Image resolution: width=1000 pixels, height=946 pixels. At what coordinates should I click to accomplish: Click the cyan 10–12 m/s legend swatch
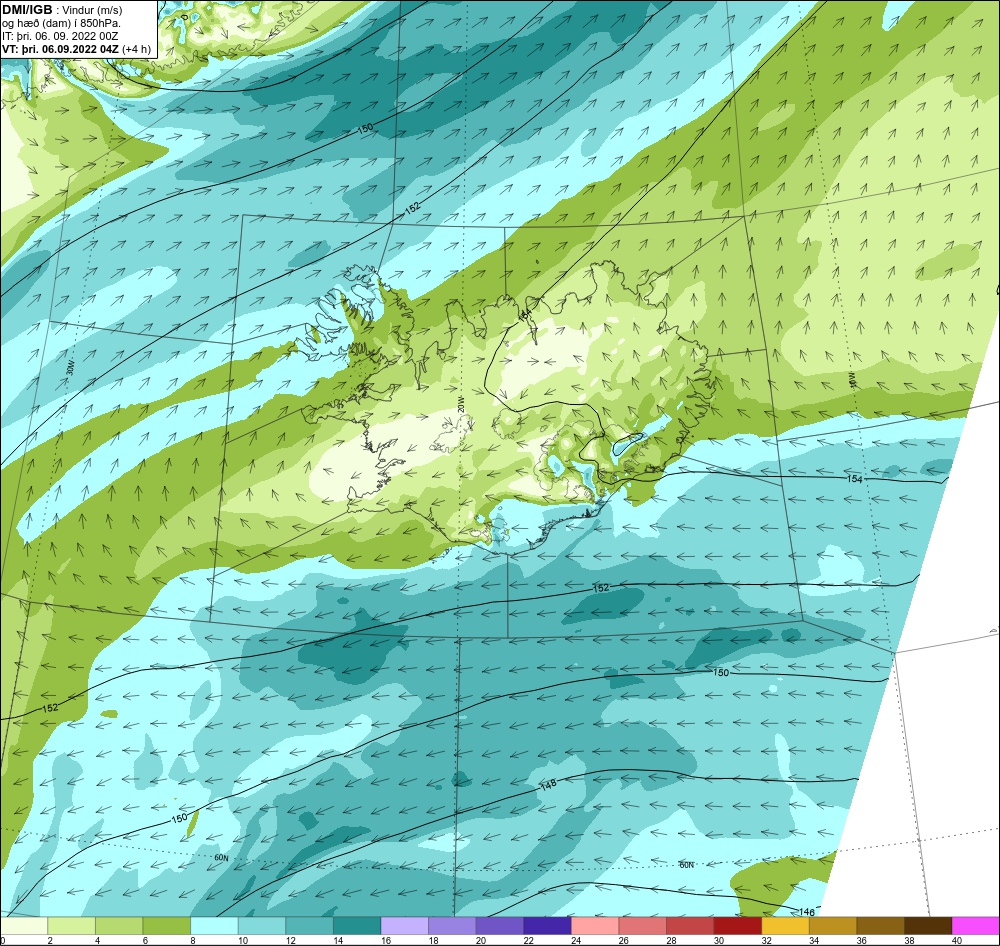click(261, 925)
